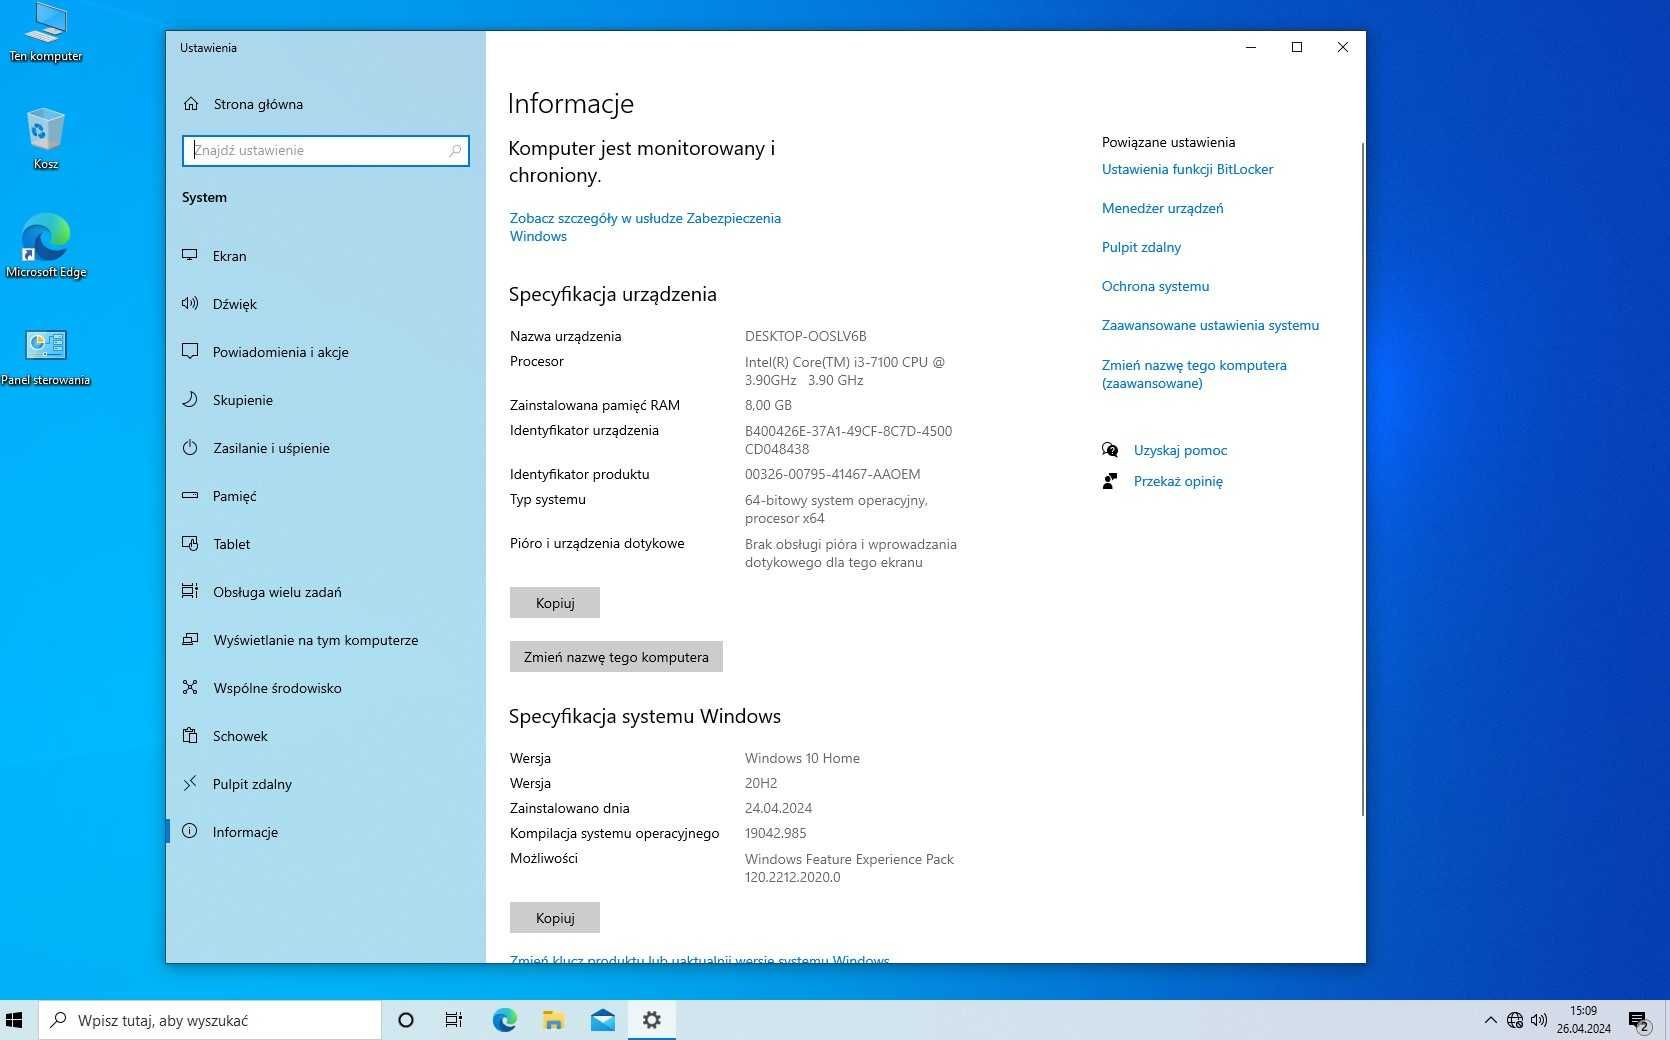
Task: Click the Pulpit zdalny sidebar icon
Action: coord(190,784)
